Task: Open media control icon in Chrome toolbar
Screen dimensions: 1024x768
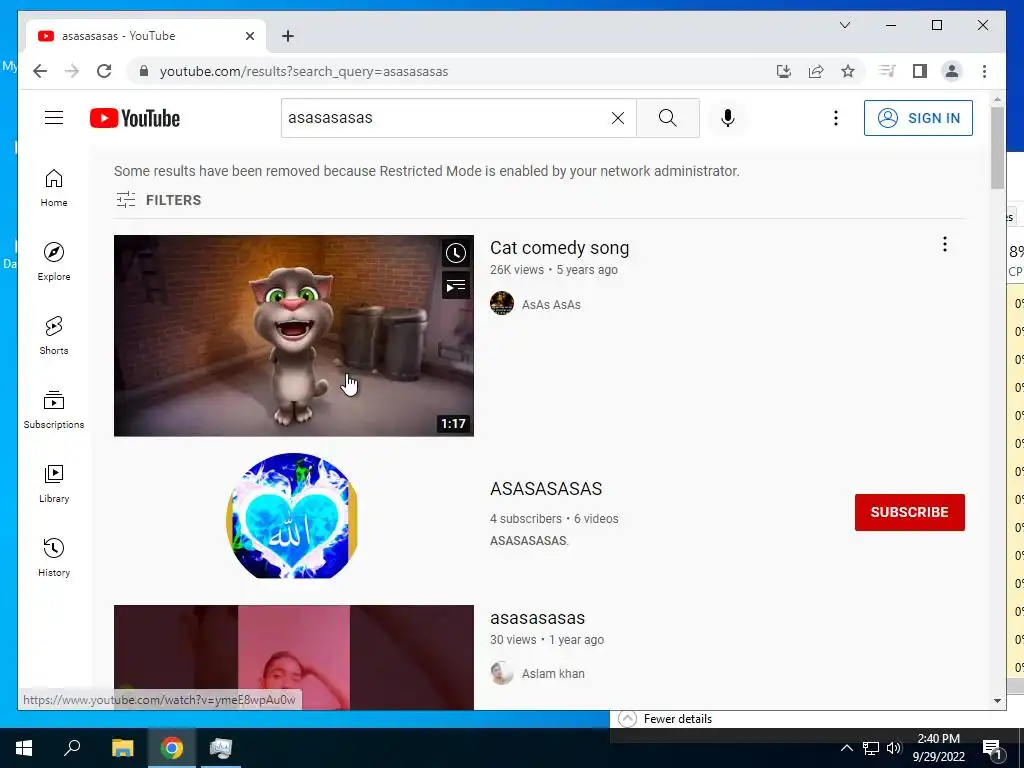Action: pyautogui.click(x=887, y=71)
